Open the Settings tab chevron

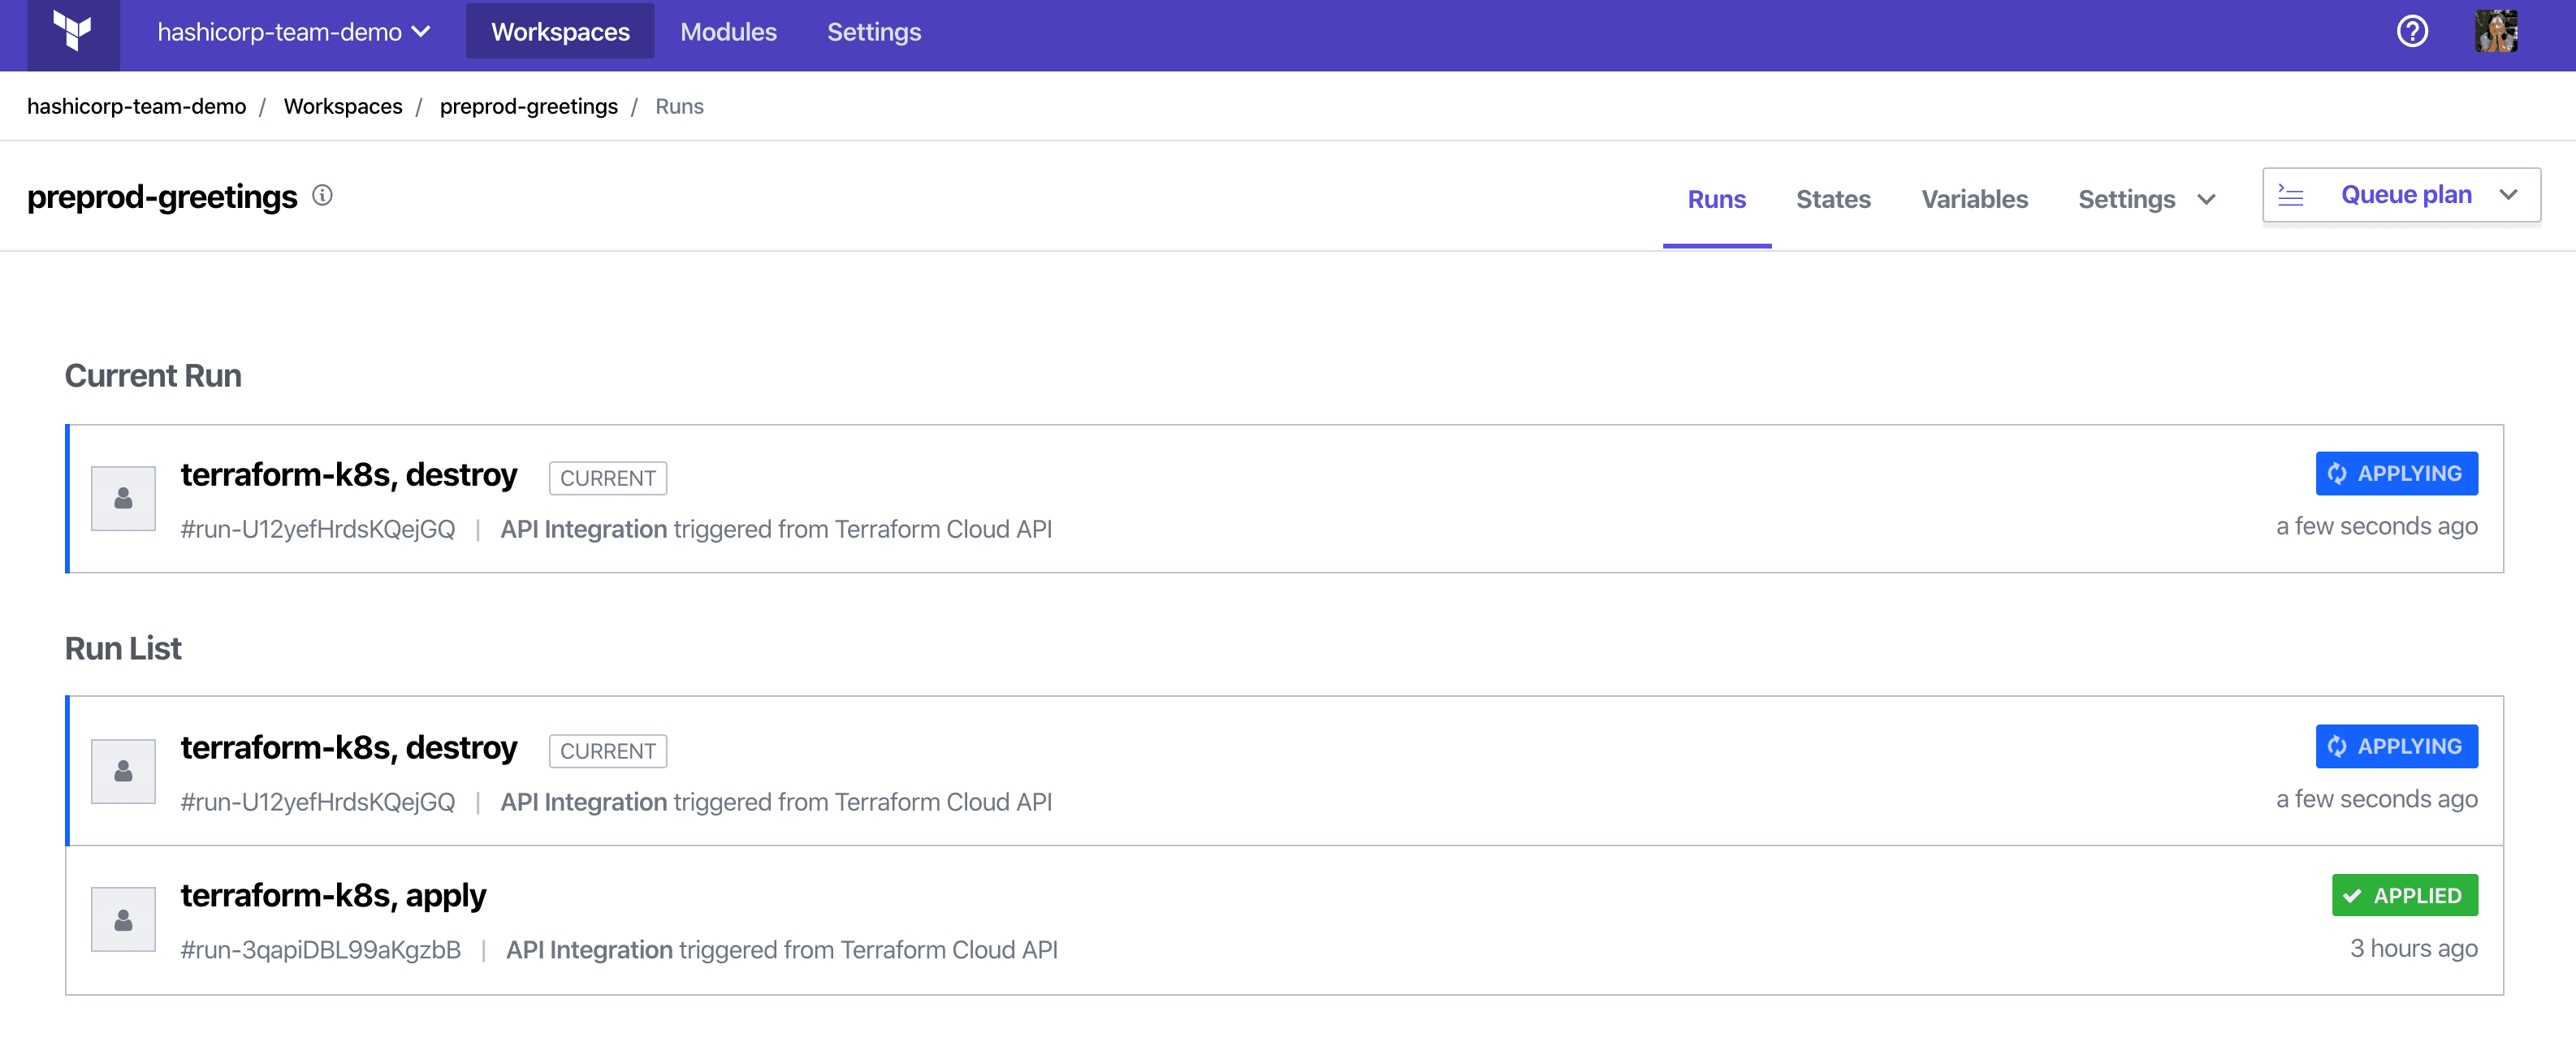[2208, 199]
